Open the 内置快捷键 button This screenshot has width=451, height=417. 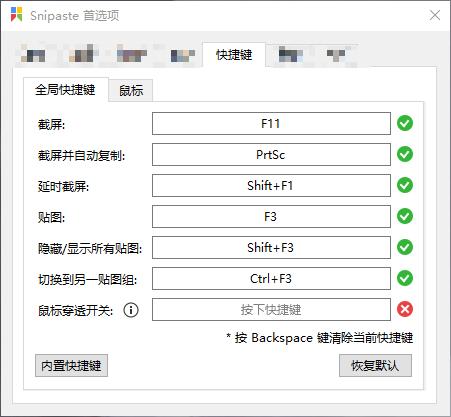71,366
